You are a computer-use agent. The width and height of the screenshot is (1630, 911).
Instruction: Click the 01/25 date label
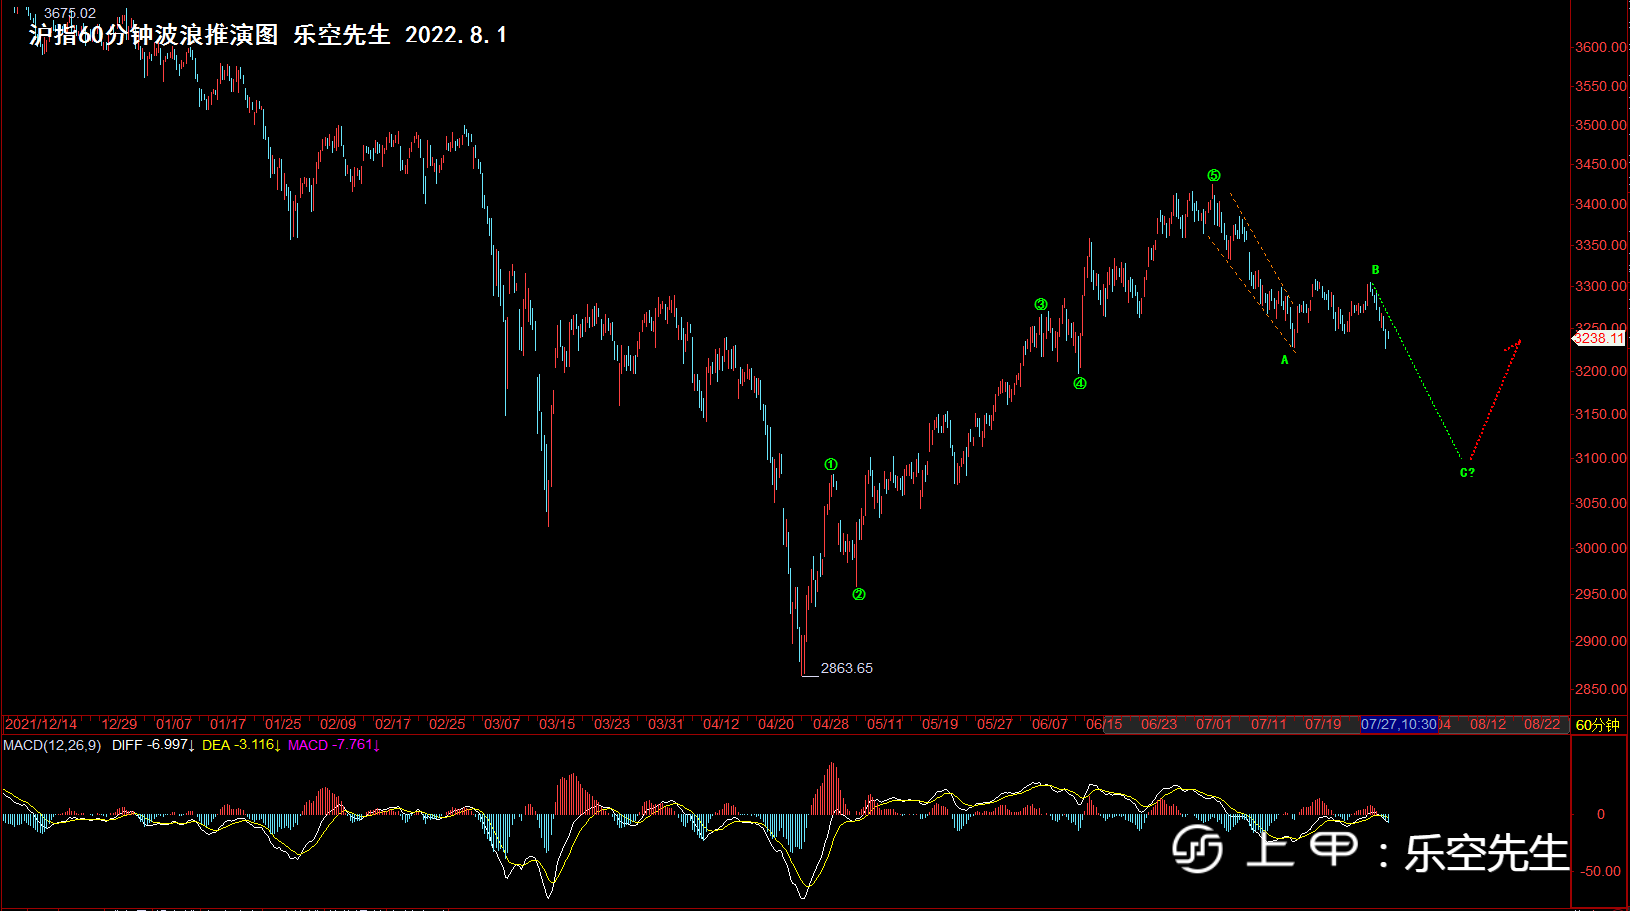[x=283, y=724]
